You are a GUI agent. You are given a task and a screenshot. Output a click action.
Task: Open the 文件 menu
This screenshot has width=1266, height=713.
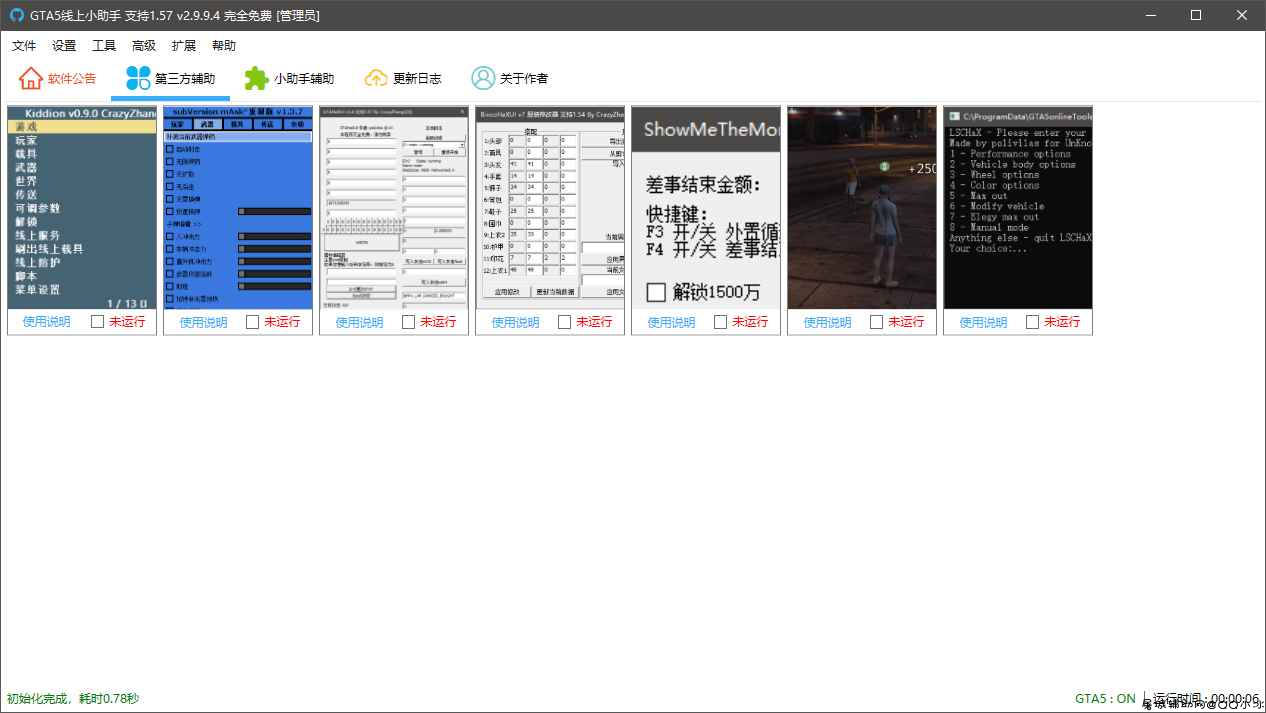click(24, 46)
